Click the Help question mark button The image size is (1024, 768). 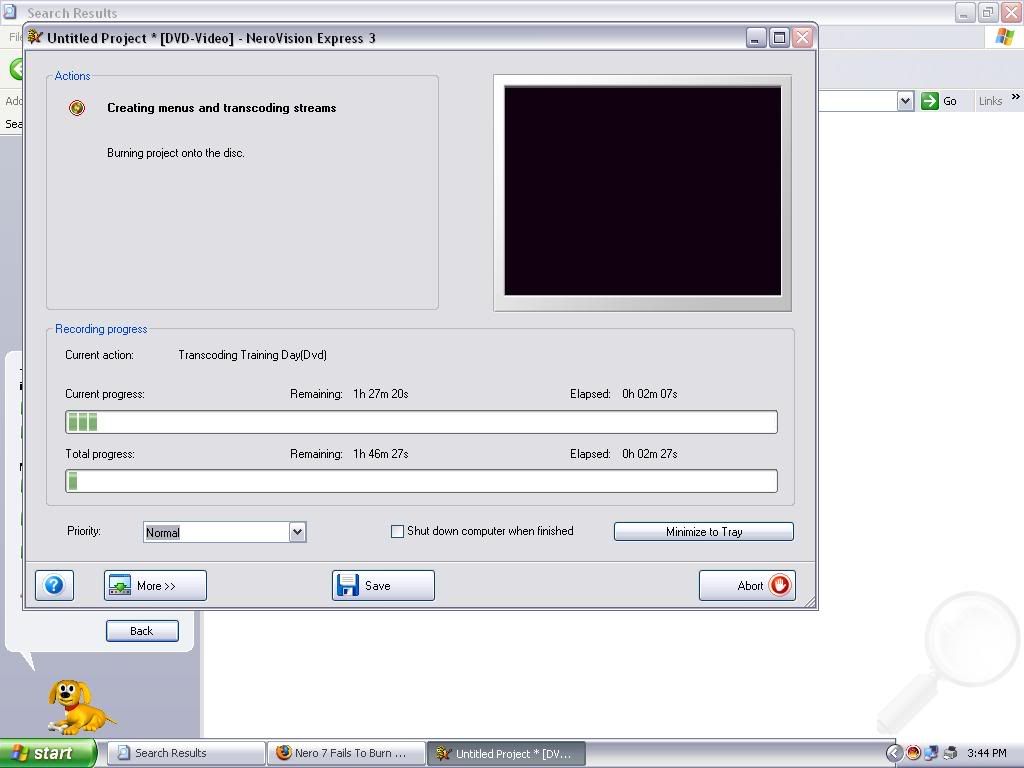click(x=54, y=585)
